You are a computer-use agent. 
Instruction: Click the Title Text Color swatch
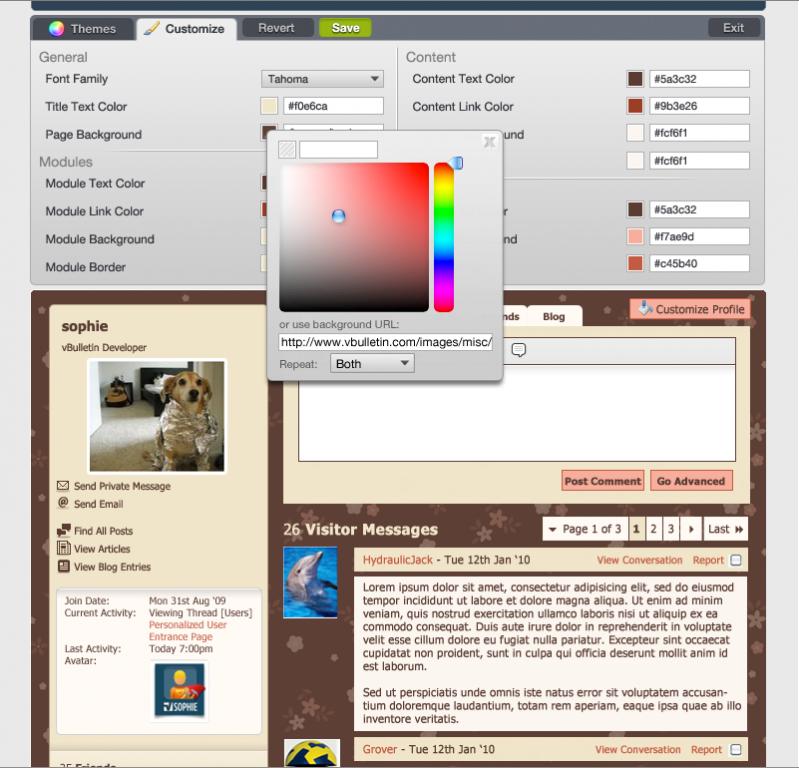click(x=269, y=106)
